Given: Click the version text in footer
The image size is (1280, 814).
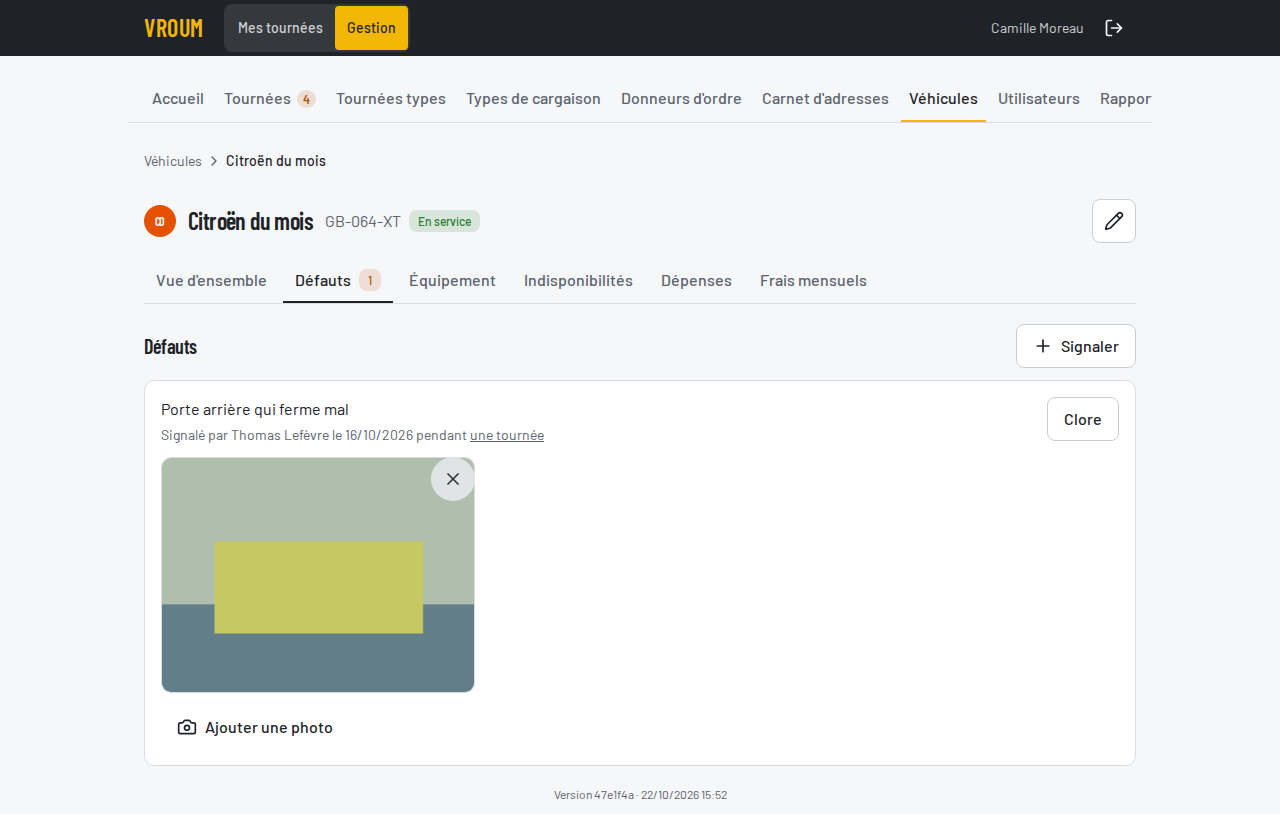Looking at the screenshot, I should pyautogui.click(x=640, y=795).
